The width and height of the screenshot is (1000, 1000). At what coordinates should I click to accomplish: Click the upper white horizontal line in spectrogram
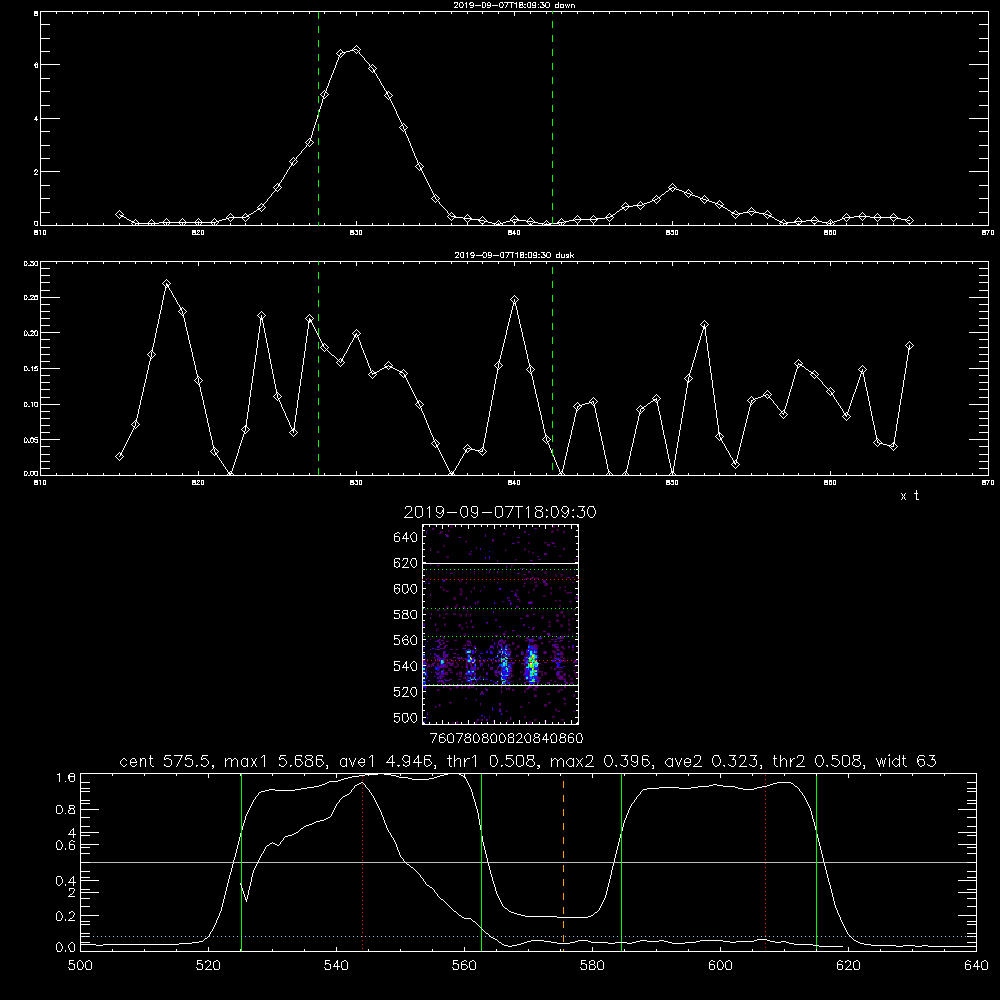tap(501, 563)
